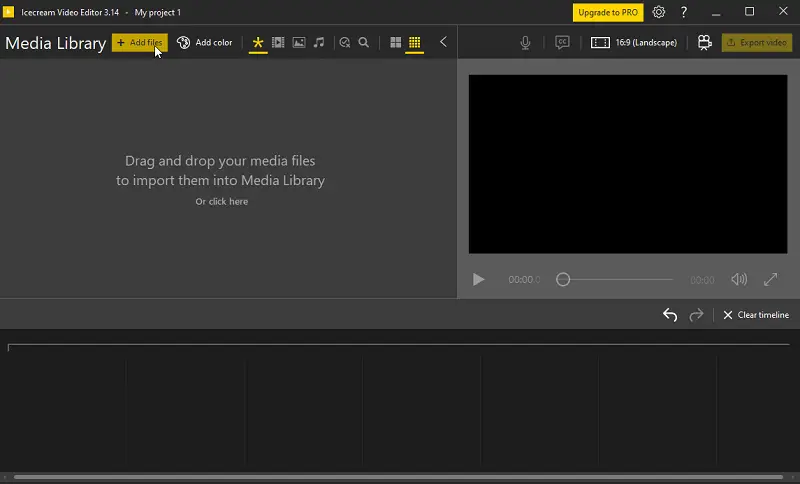The height and width of the screenshot is (484, 800).
Task: Switch to small thumbnail grid view
Action: [x=415, y=42]
